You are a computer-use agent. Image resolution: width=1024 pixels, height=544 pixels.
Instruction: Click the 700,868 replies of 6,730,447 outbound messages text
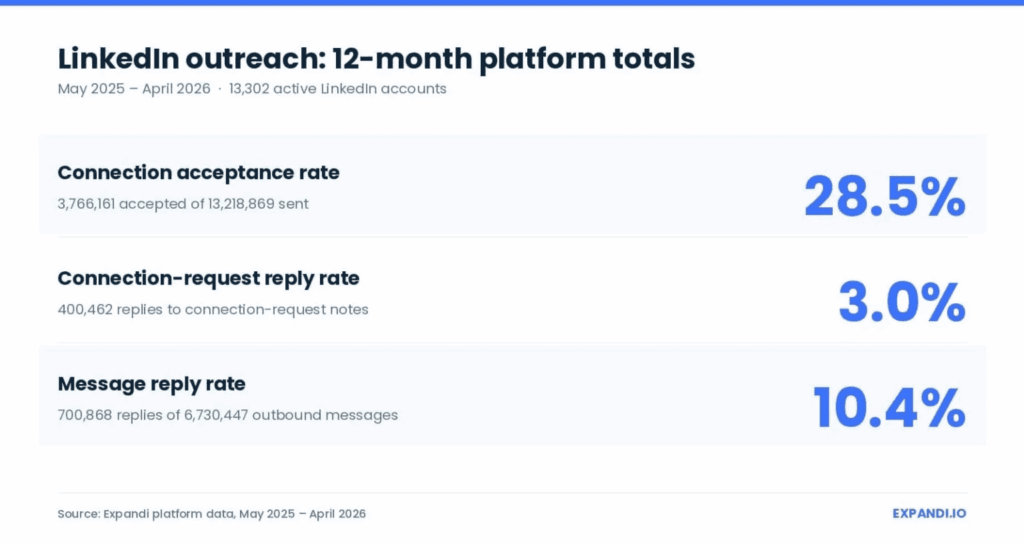point(227,415)
